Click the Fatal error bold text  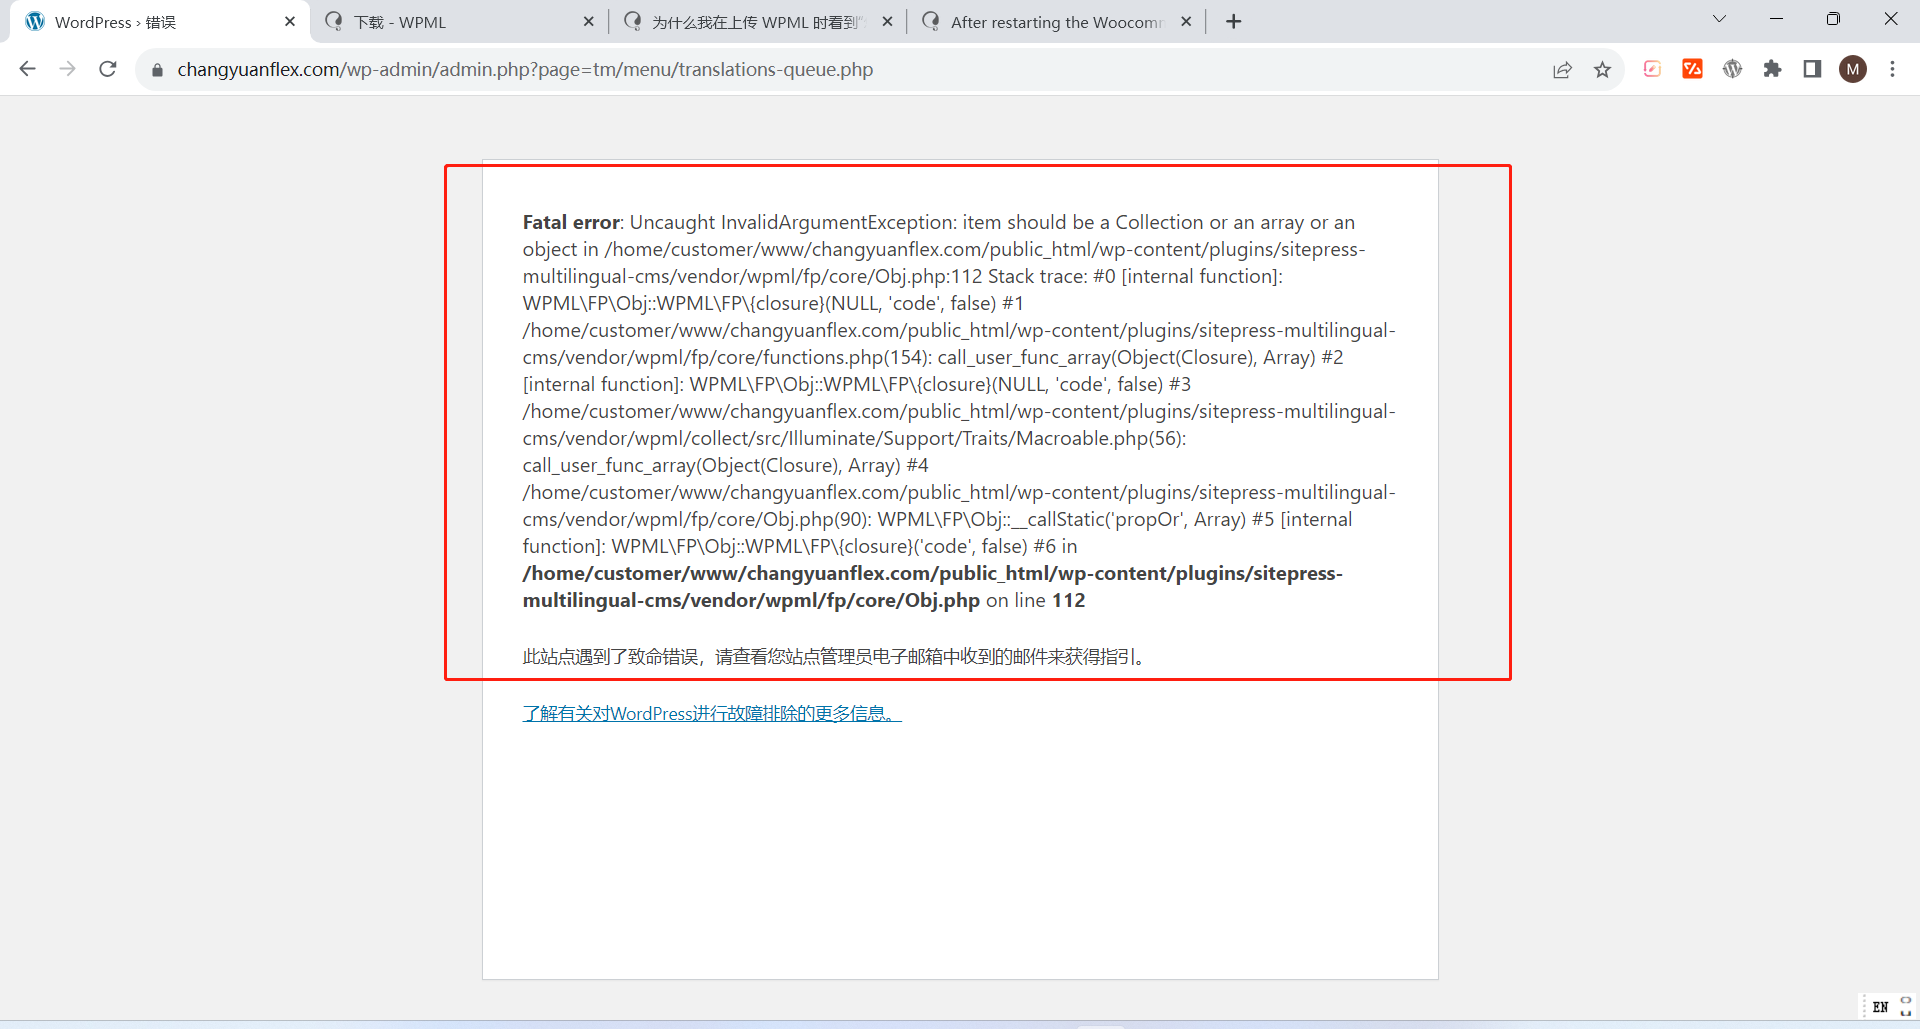[x=571, y=222]
